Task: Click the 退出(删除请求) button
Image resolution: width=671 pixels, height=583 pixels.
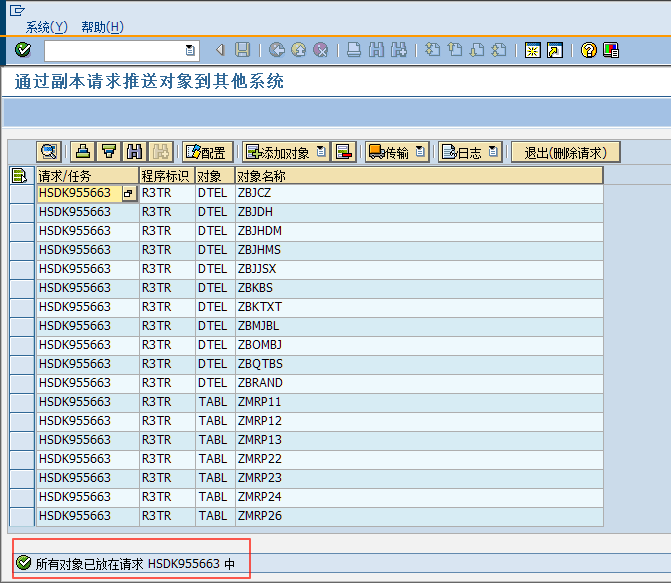Action: [565, 152]
